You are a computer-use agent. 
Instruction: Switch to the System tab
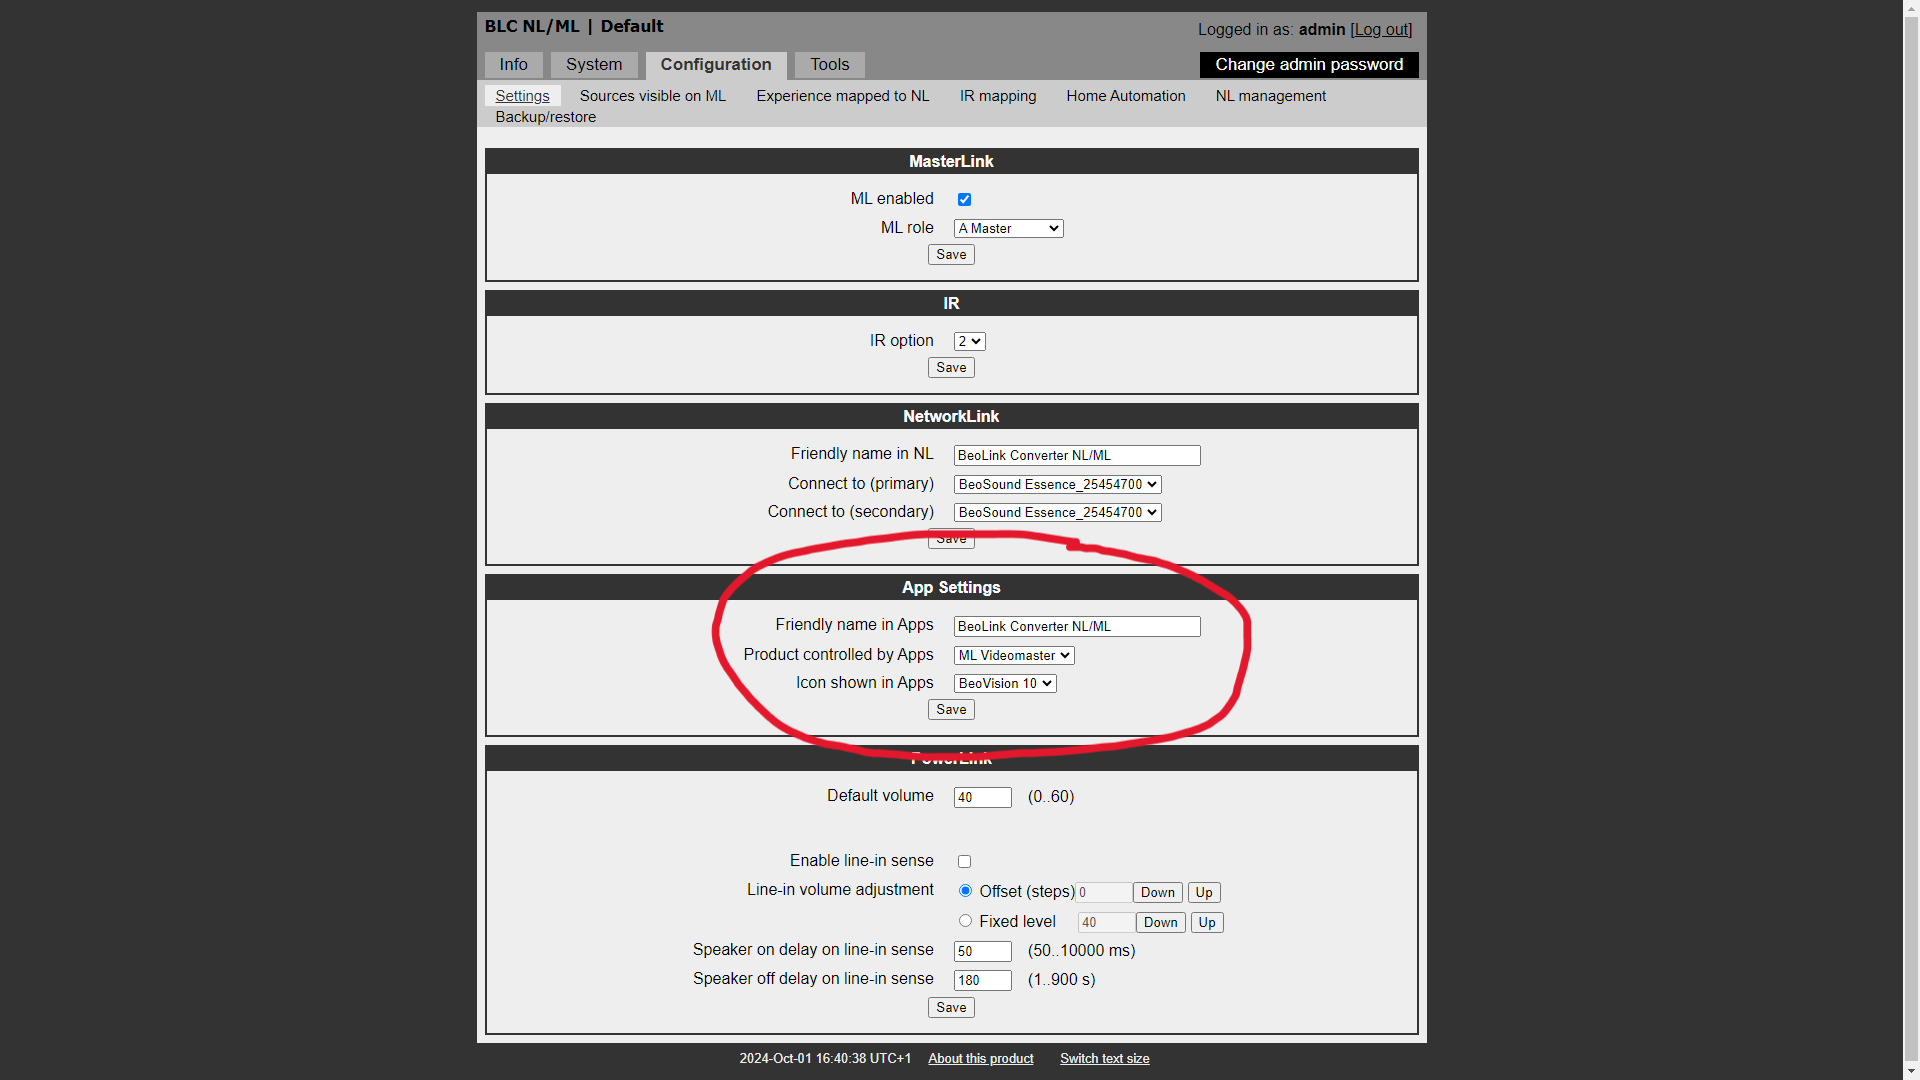594,65
